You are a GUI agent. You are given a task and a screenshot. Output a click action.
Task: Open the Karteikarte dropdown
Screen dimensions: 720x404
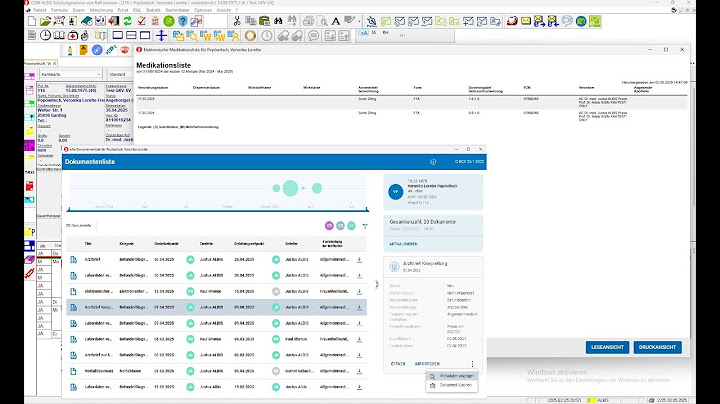coord(71,74)
